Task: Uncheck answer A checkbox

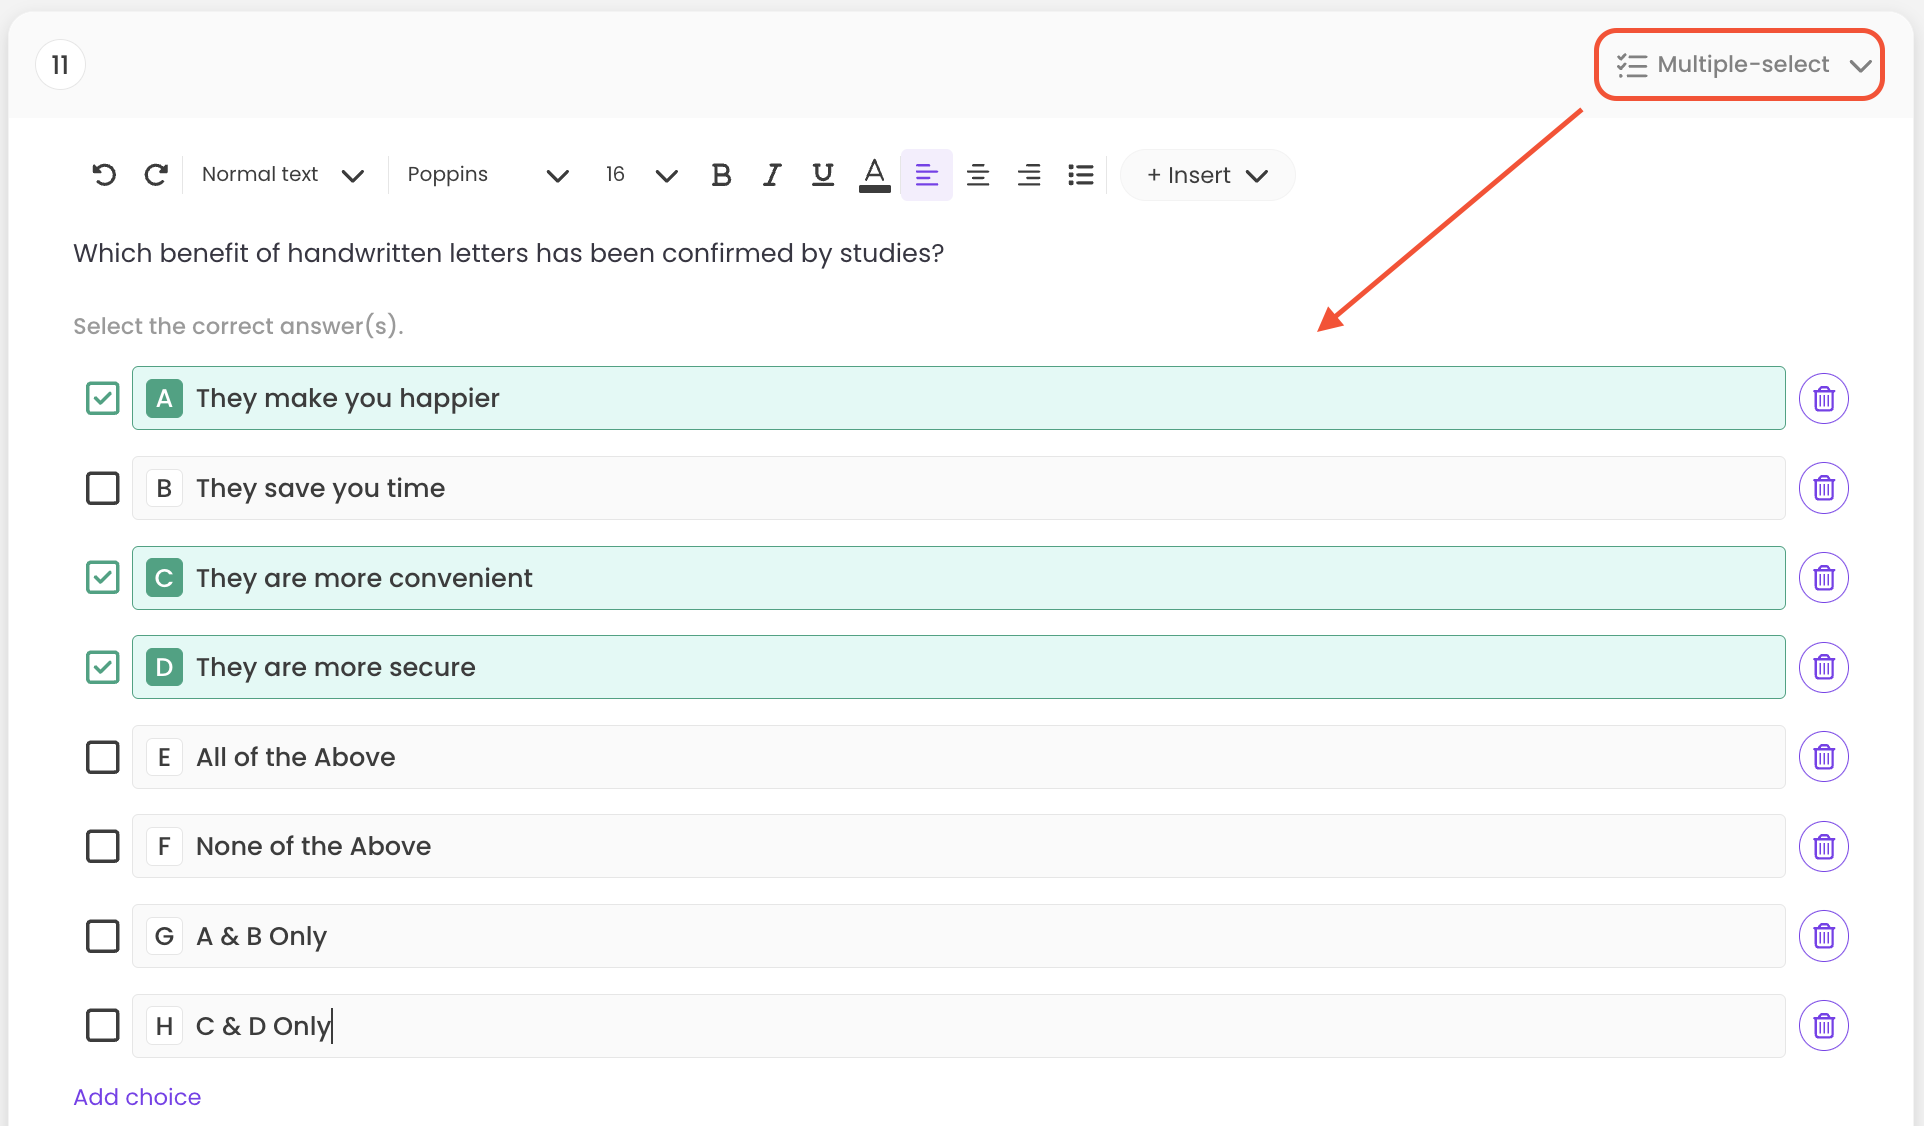Action: pyautogui.click(x=103, y=398)
